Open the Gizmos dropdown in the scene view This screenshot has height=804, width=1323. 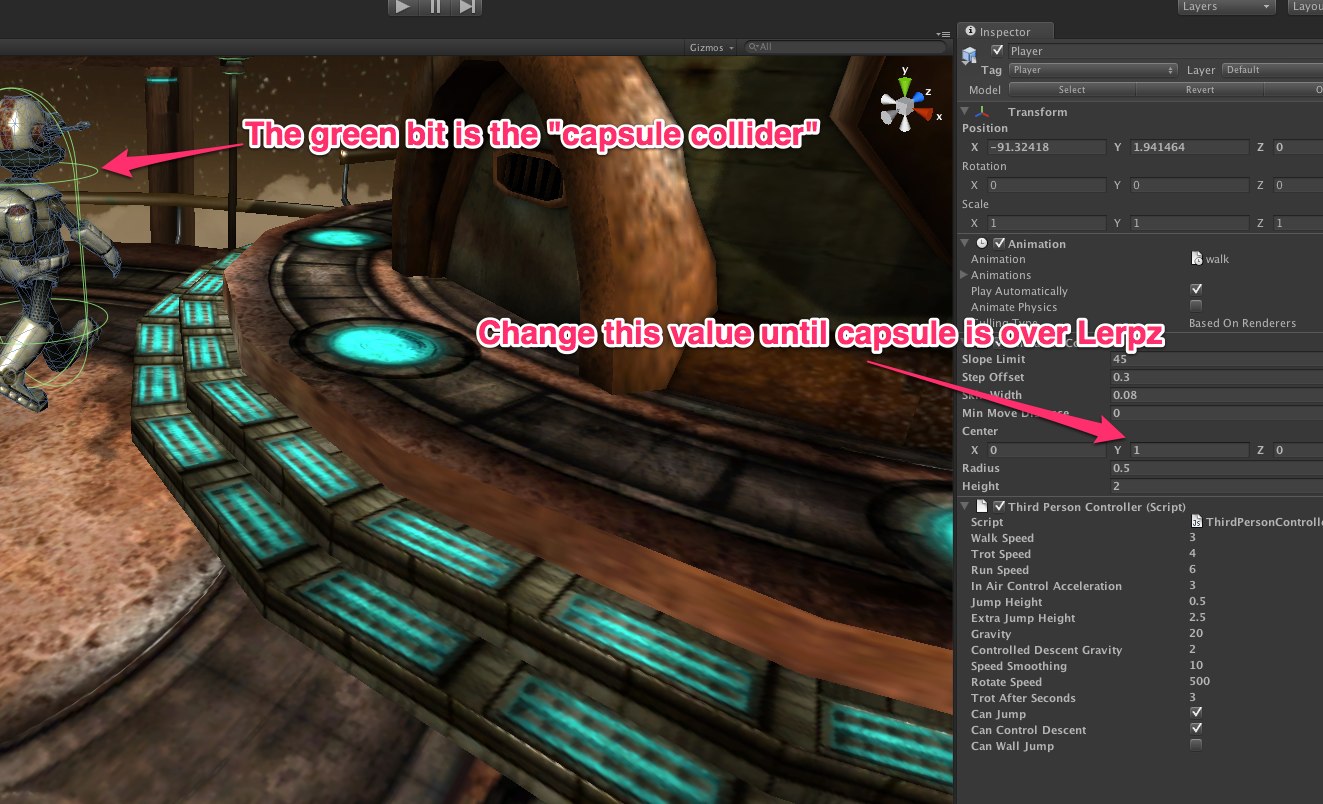[712, 46]
